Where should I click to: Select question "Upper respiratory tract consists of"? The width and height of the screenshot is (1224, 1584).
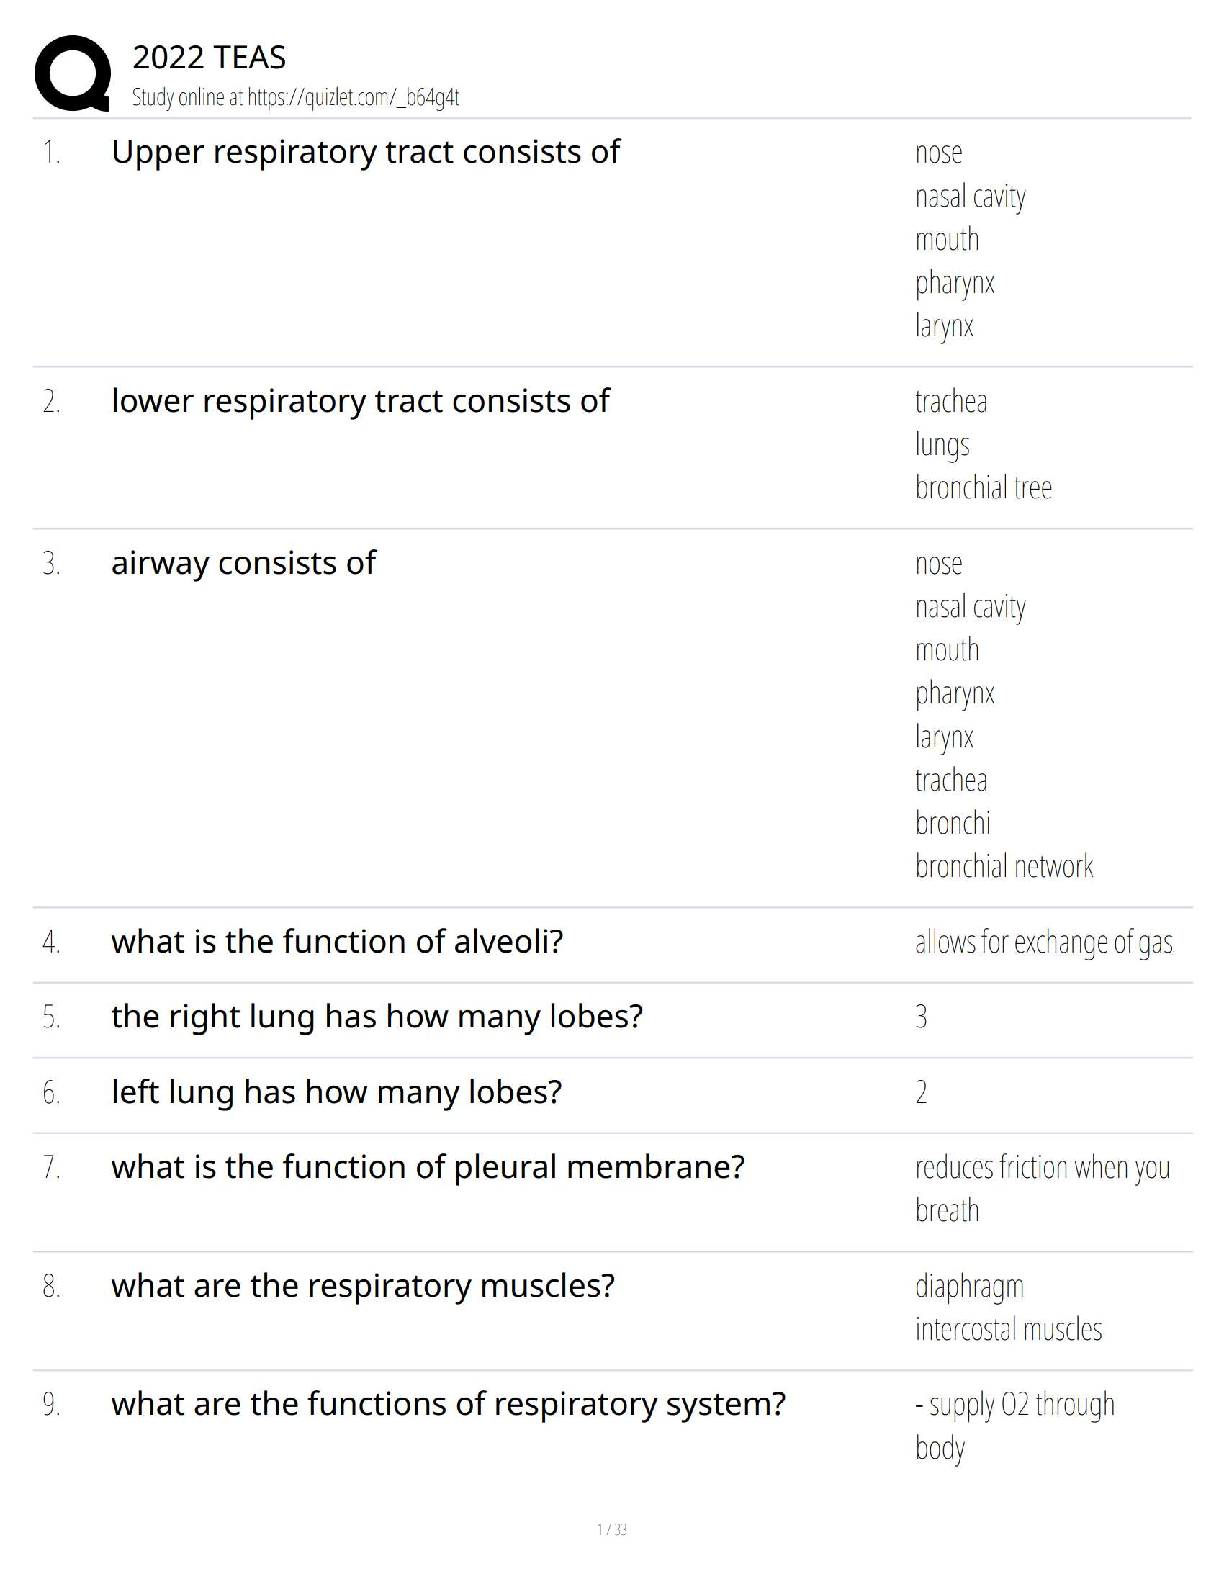(x=365, y=152)
